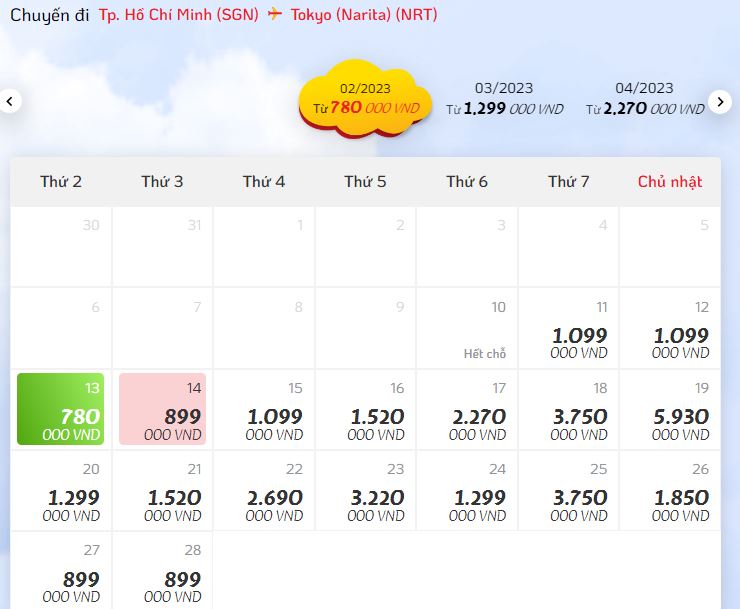The height and width of the screenshot is (609, 740).
Task: Select February 11 fare 1.099
Action: click(x=569, y=328)
